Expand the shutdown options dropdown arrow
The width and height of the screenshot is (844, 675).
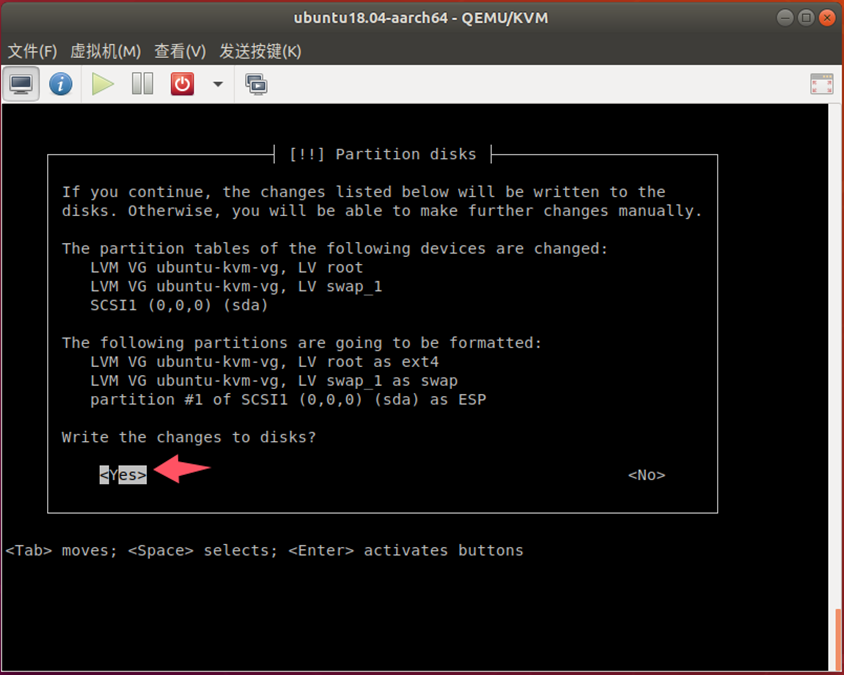point(218,84)
